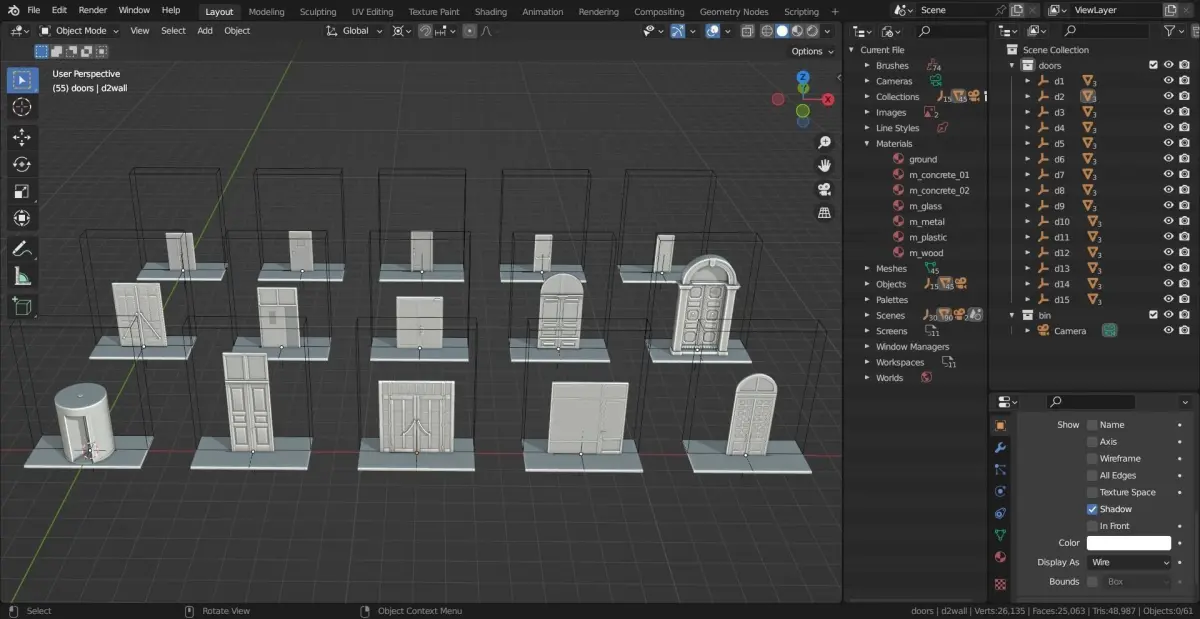
Task: Click the white object Color swatch
Action: tap(1128, 543)
